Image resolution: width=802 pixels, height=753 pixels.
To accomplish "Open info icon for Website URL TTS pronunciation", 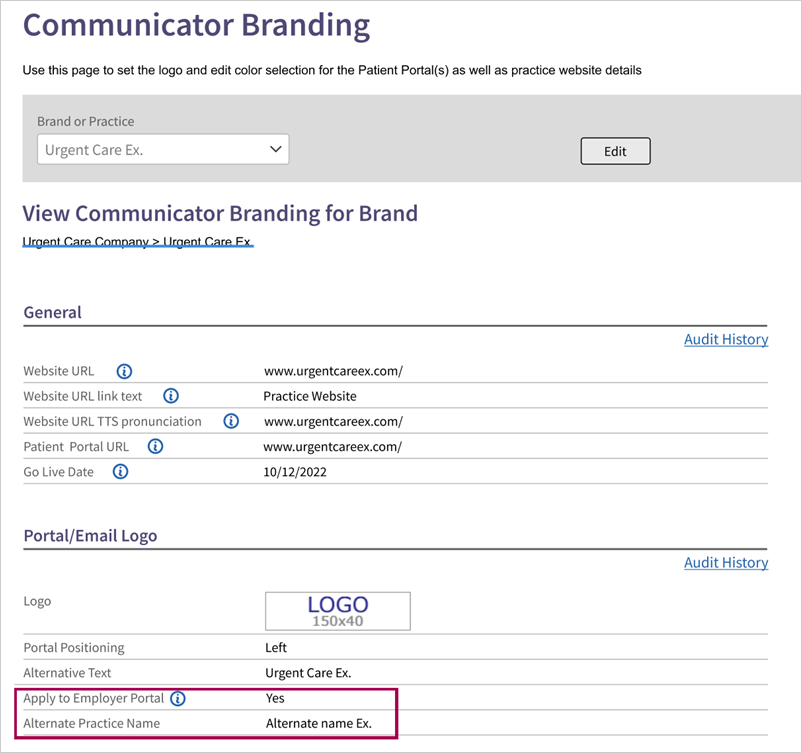I will [231, 421].
